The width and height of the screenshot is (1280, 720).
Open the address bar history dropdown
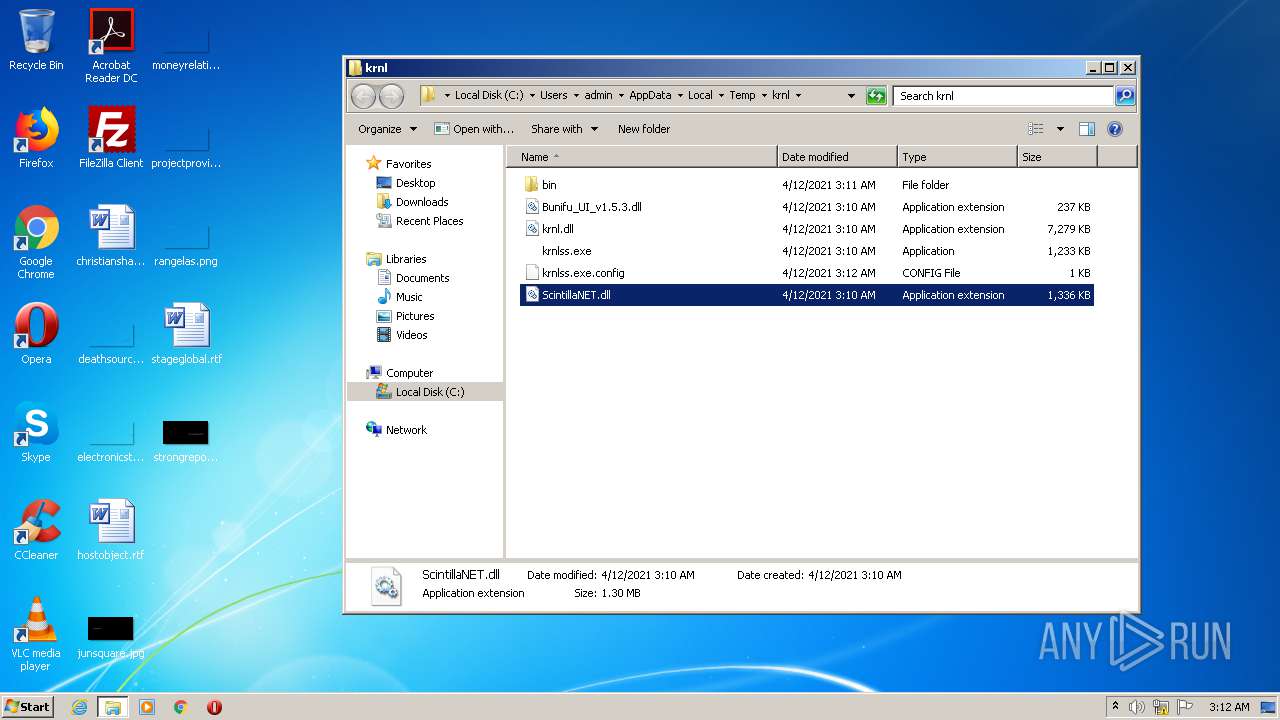(851, 96)
